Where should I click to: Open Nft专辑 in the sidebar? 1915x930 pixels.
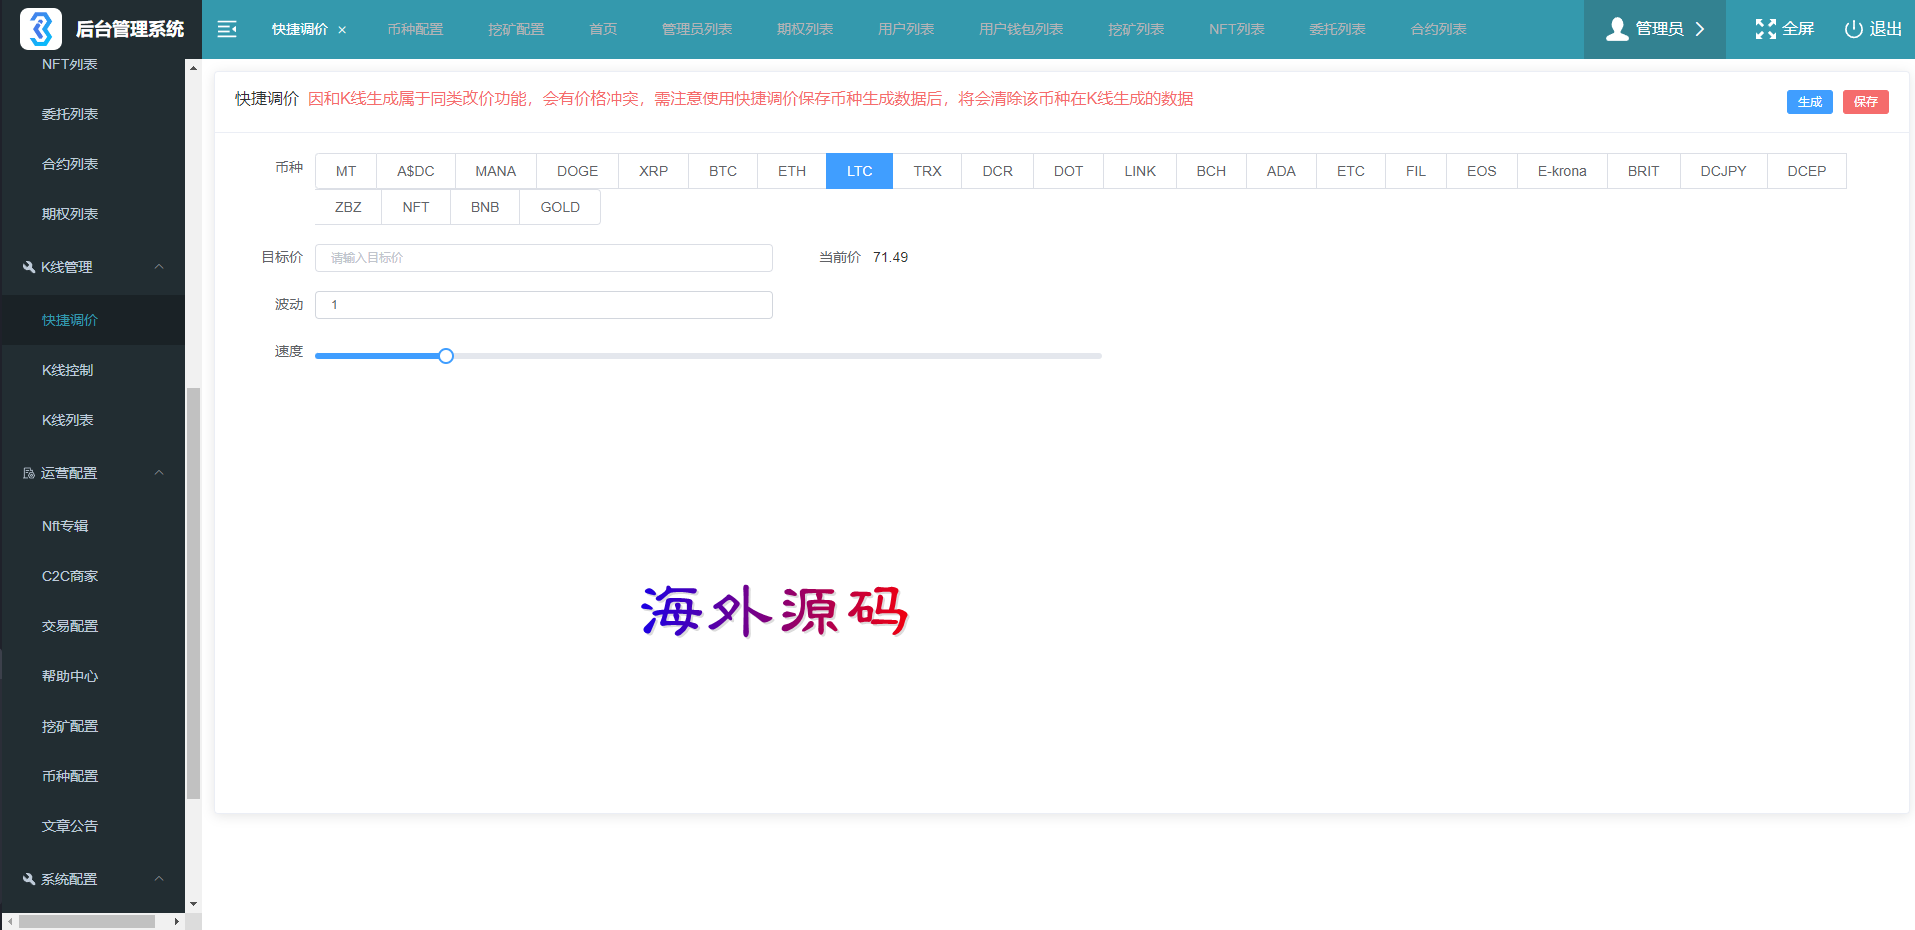coord(92,526)
